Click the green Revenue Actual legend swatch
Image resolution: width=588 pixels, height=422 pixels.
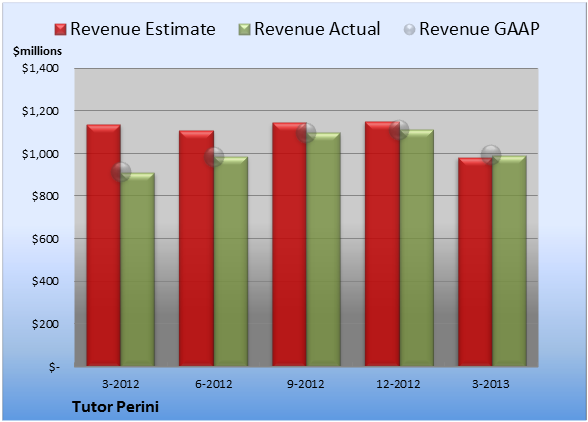click(x=244, y=30)
